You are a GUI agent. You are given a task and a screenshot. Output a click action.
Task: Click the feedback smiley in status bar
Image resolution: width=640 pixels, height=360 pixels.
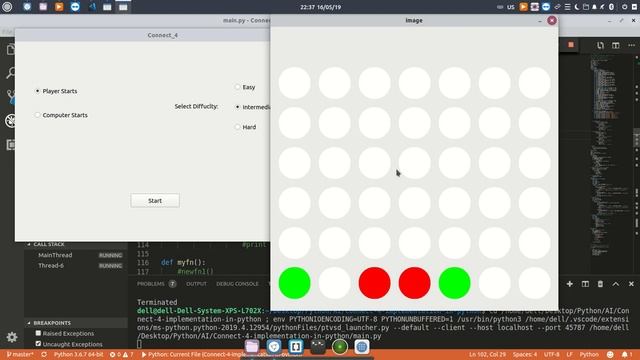[x=610, y=355]
